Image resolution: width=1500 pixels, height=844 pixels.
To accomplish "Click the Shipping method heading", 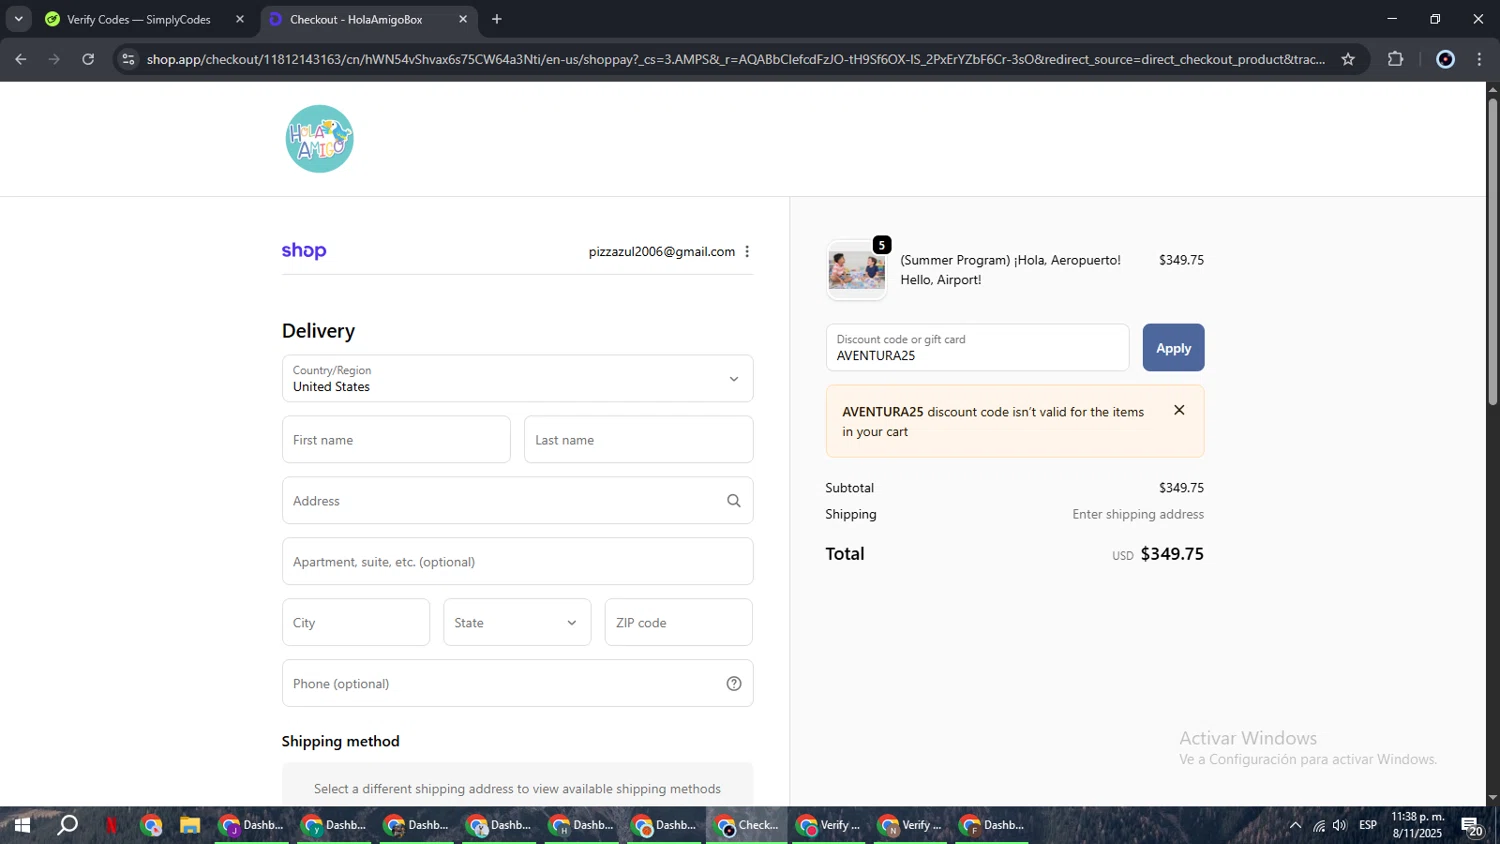I will (x=340, y=741).
